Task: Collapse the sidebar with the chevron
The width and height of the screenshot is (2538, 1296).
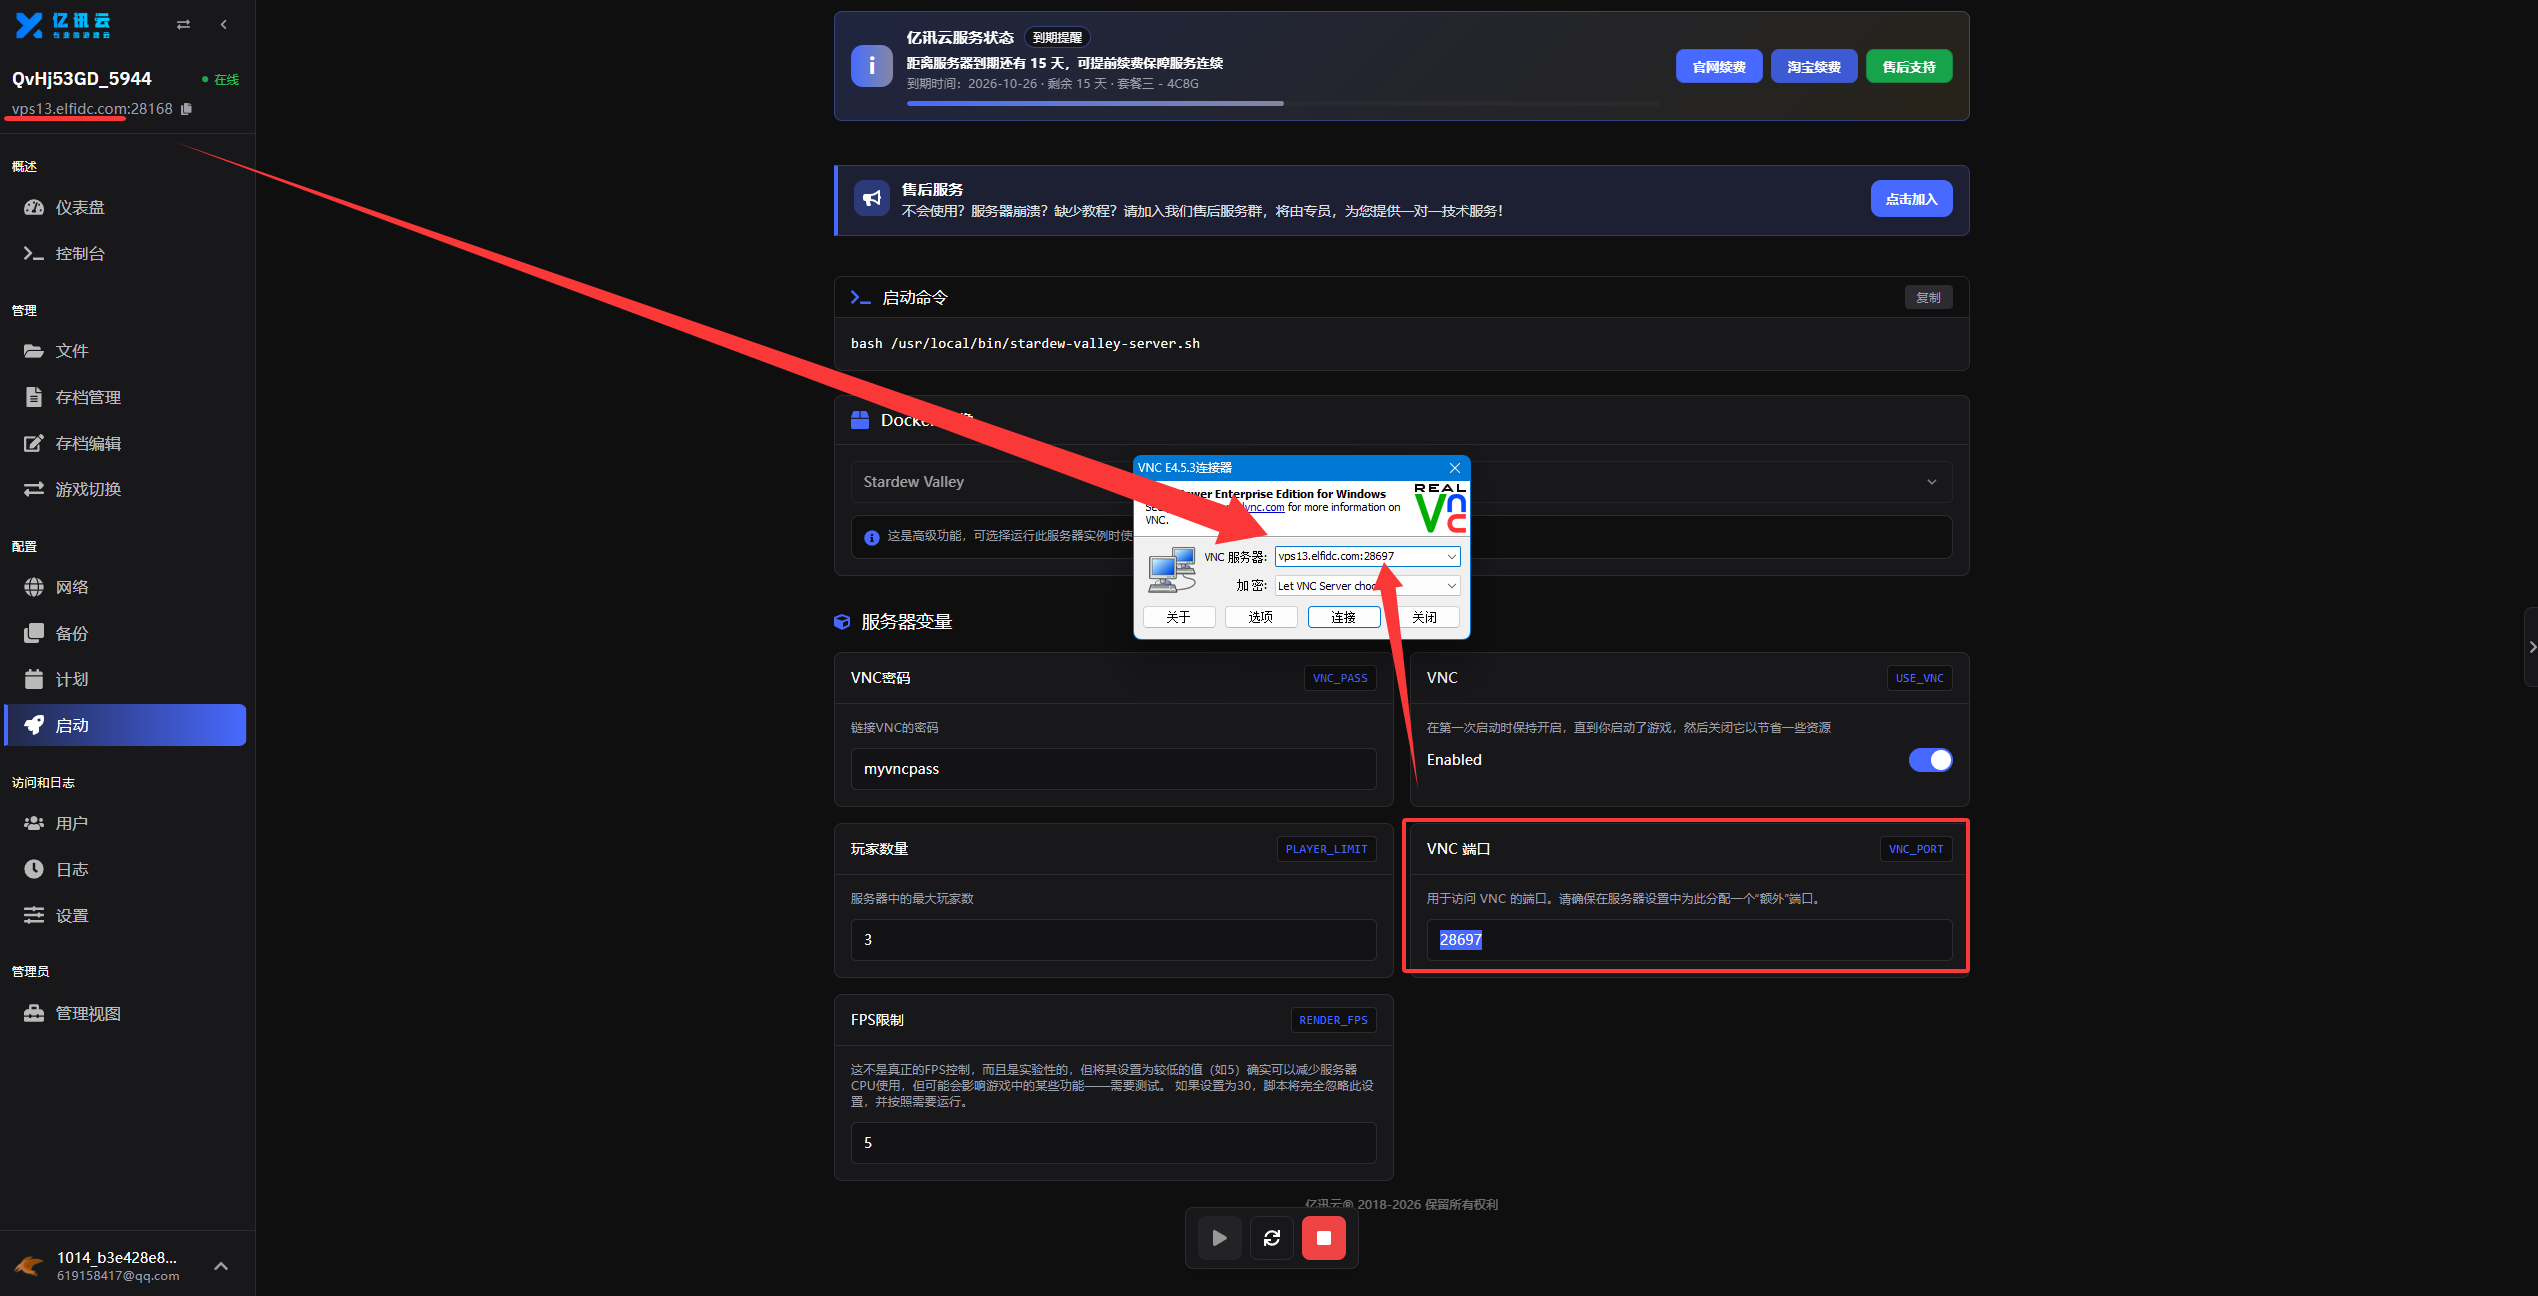Action: click(x=224, y=24)
